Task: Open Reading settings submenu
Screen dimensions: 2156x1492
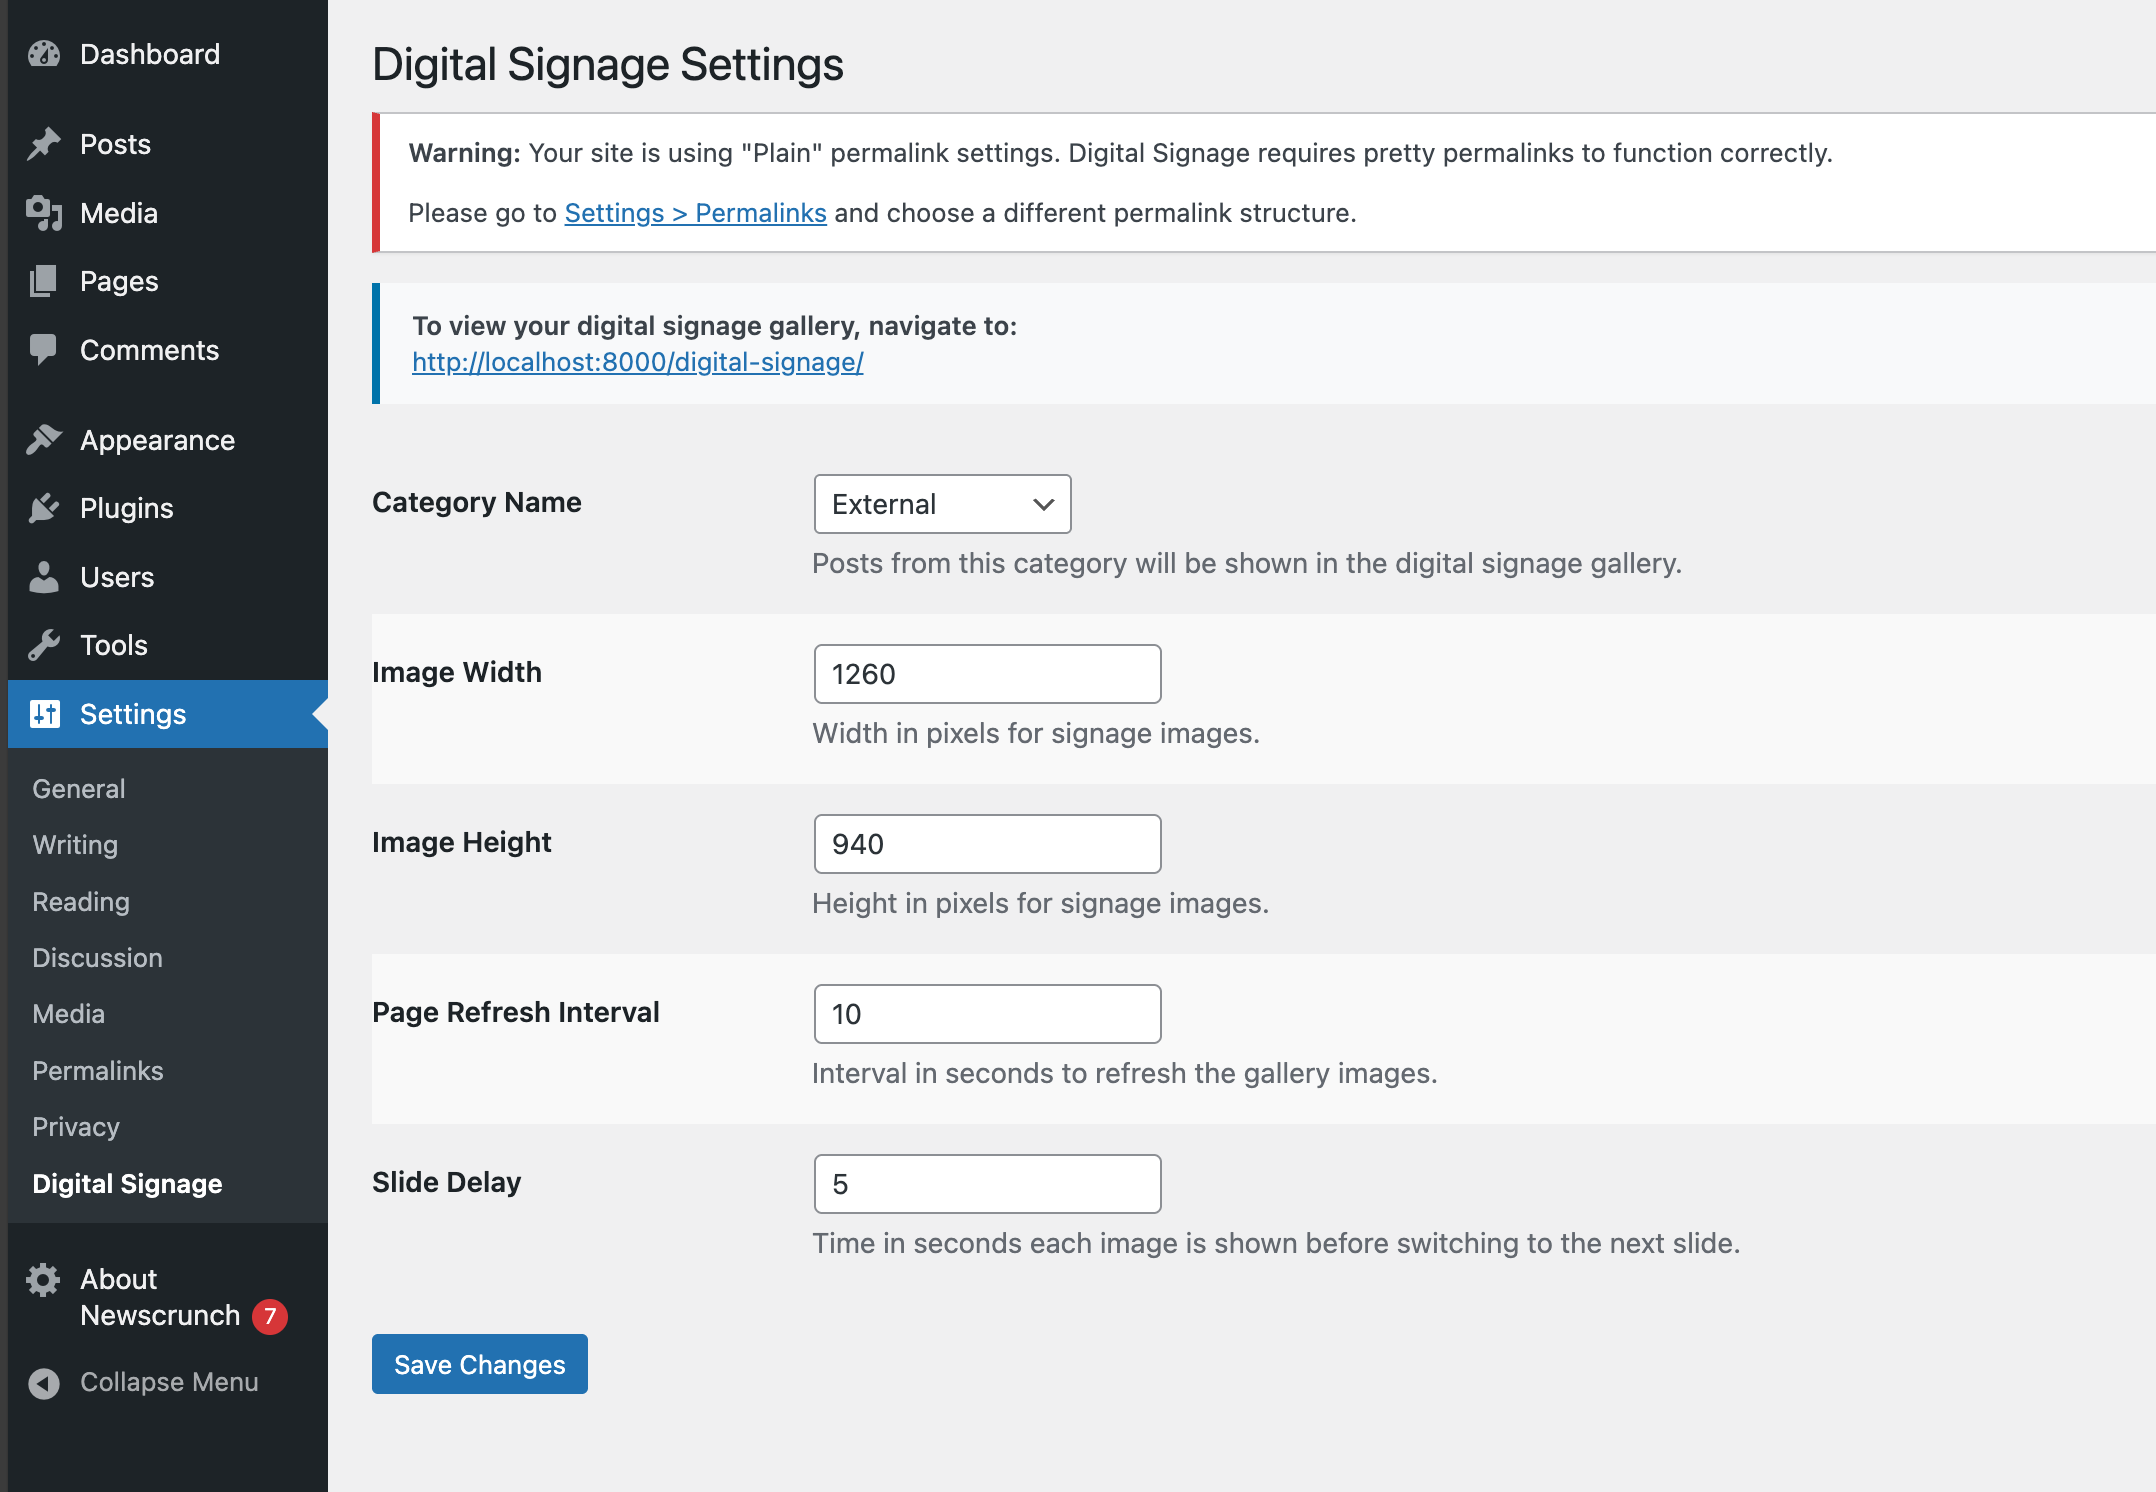Action: tap(81, 902)
